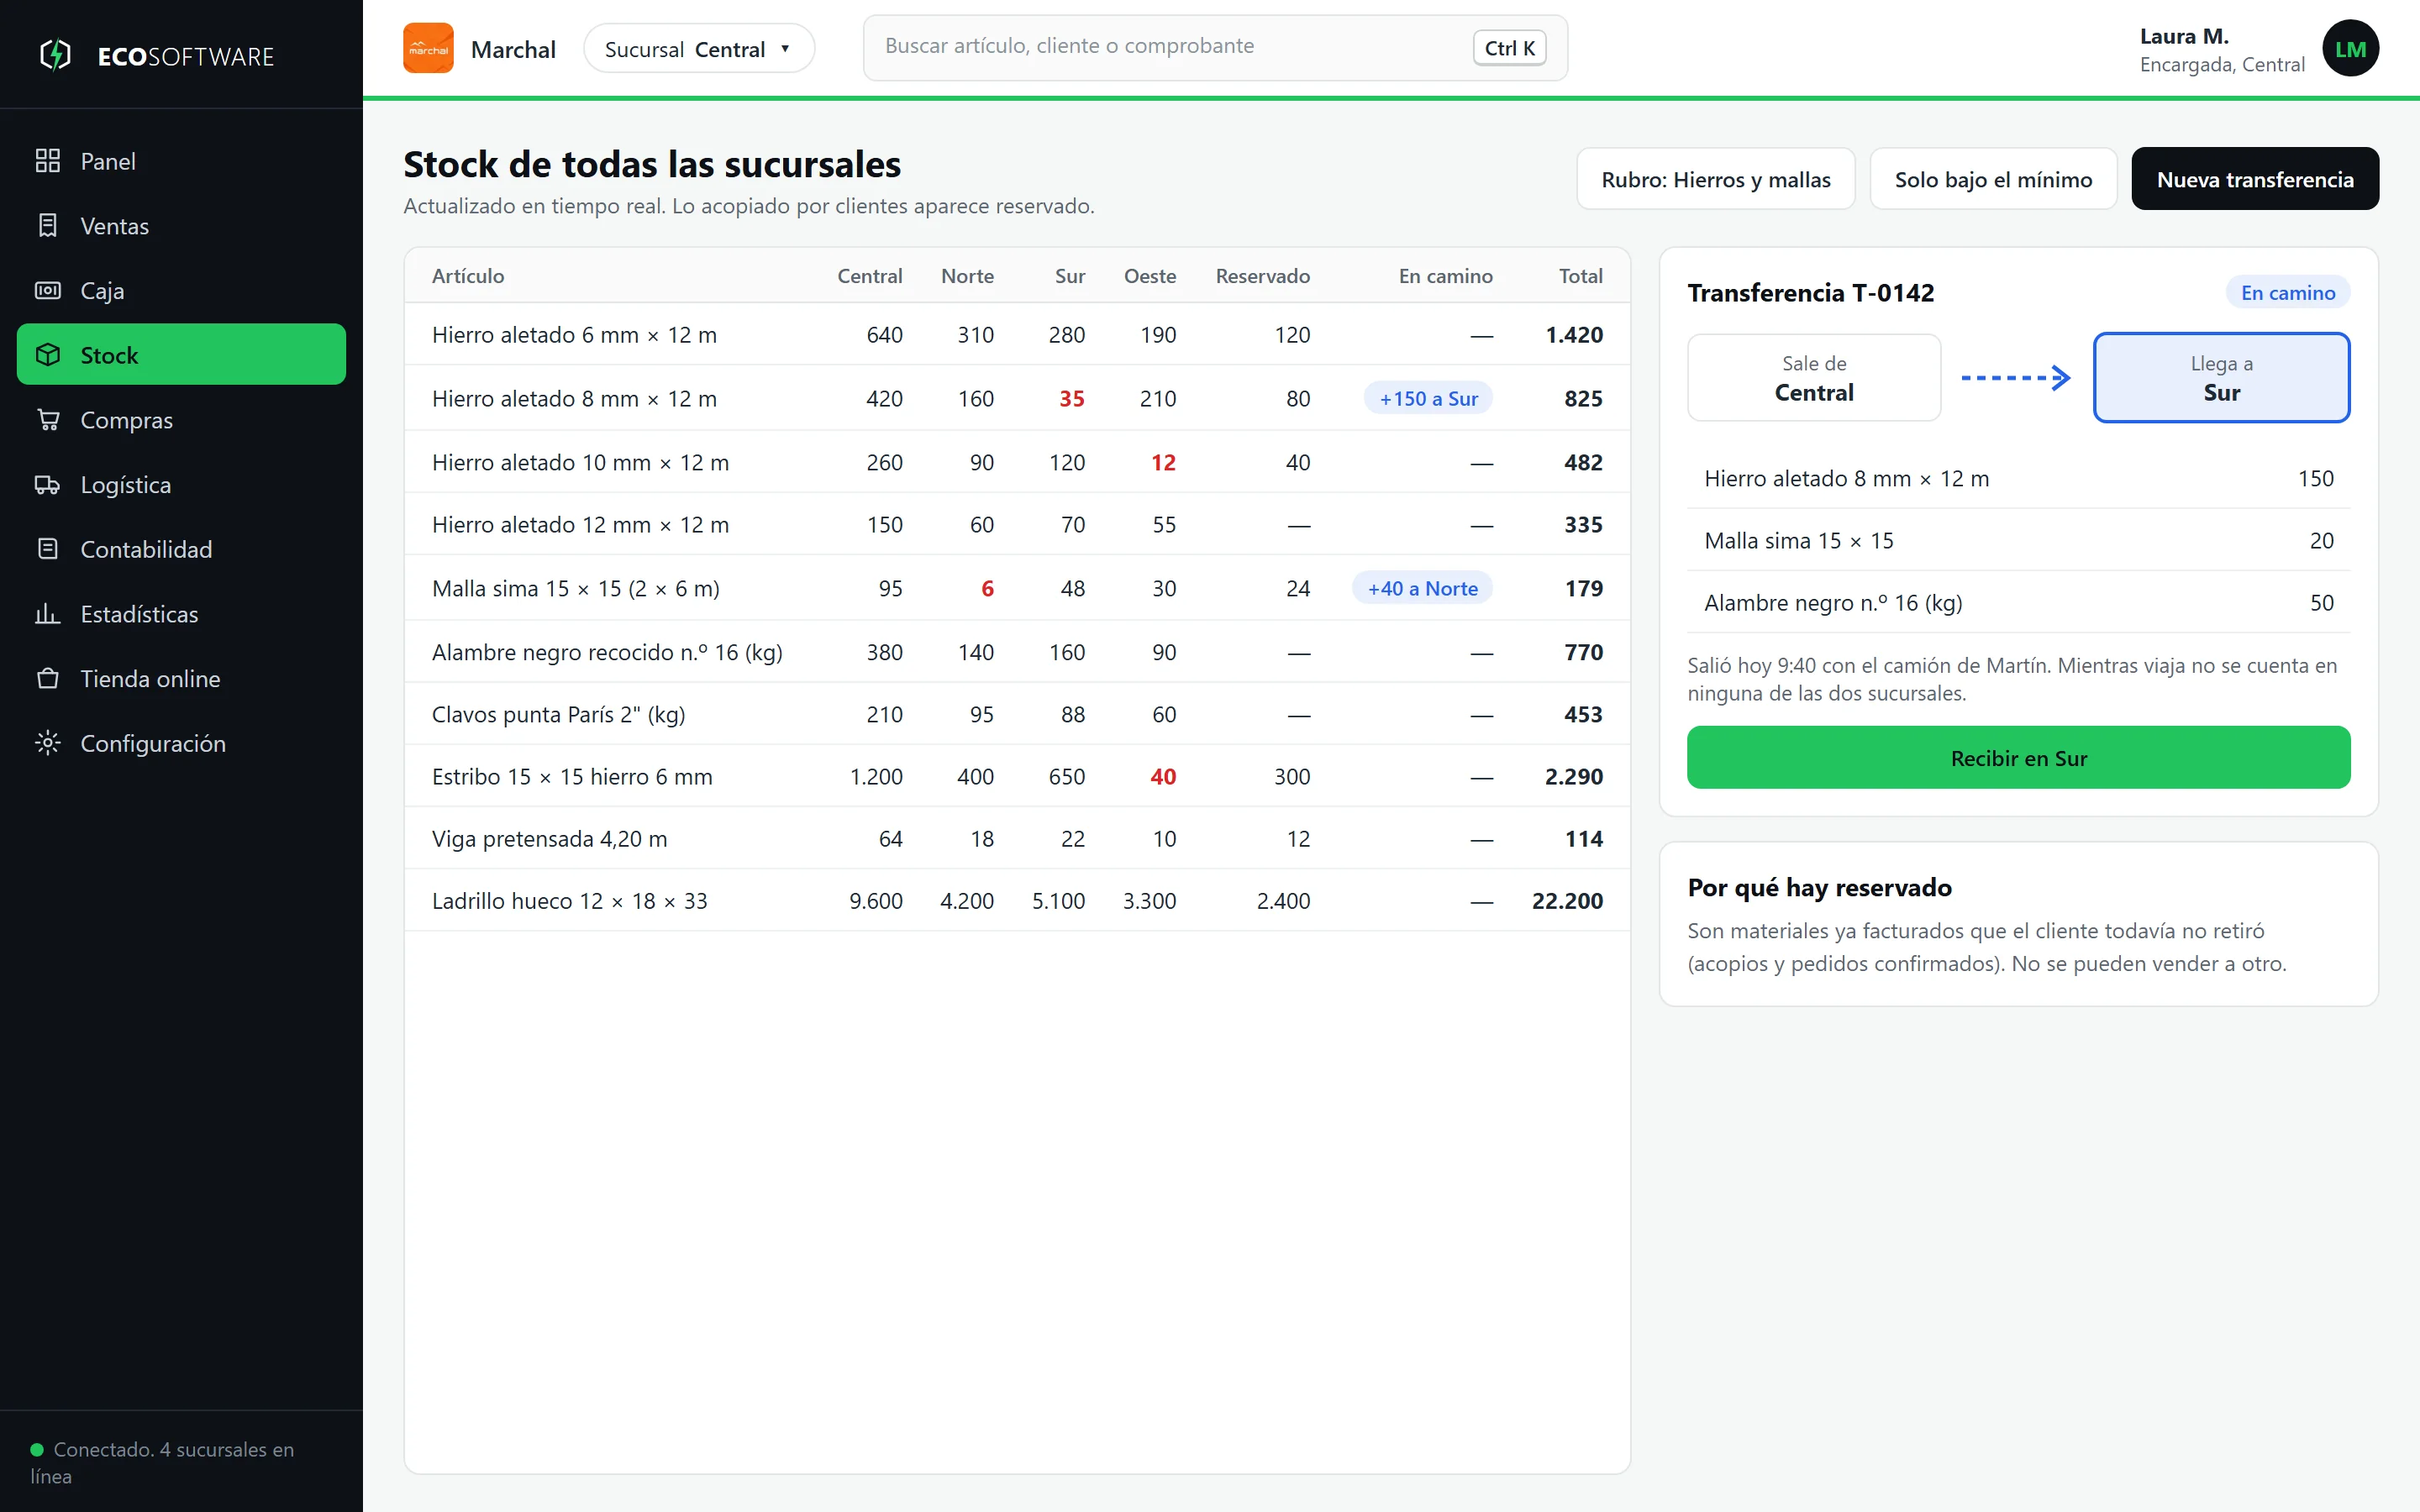Click the orange Marchal company logo
The height and width of the screenshot is (1512, 2420).
(x=428, y=48)
